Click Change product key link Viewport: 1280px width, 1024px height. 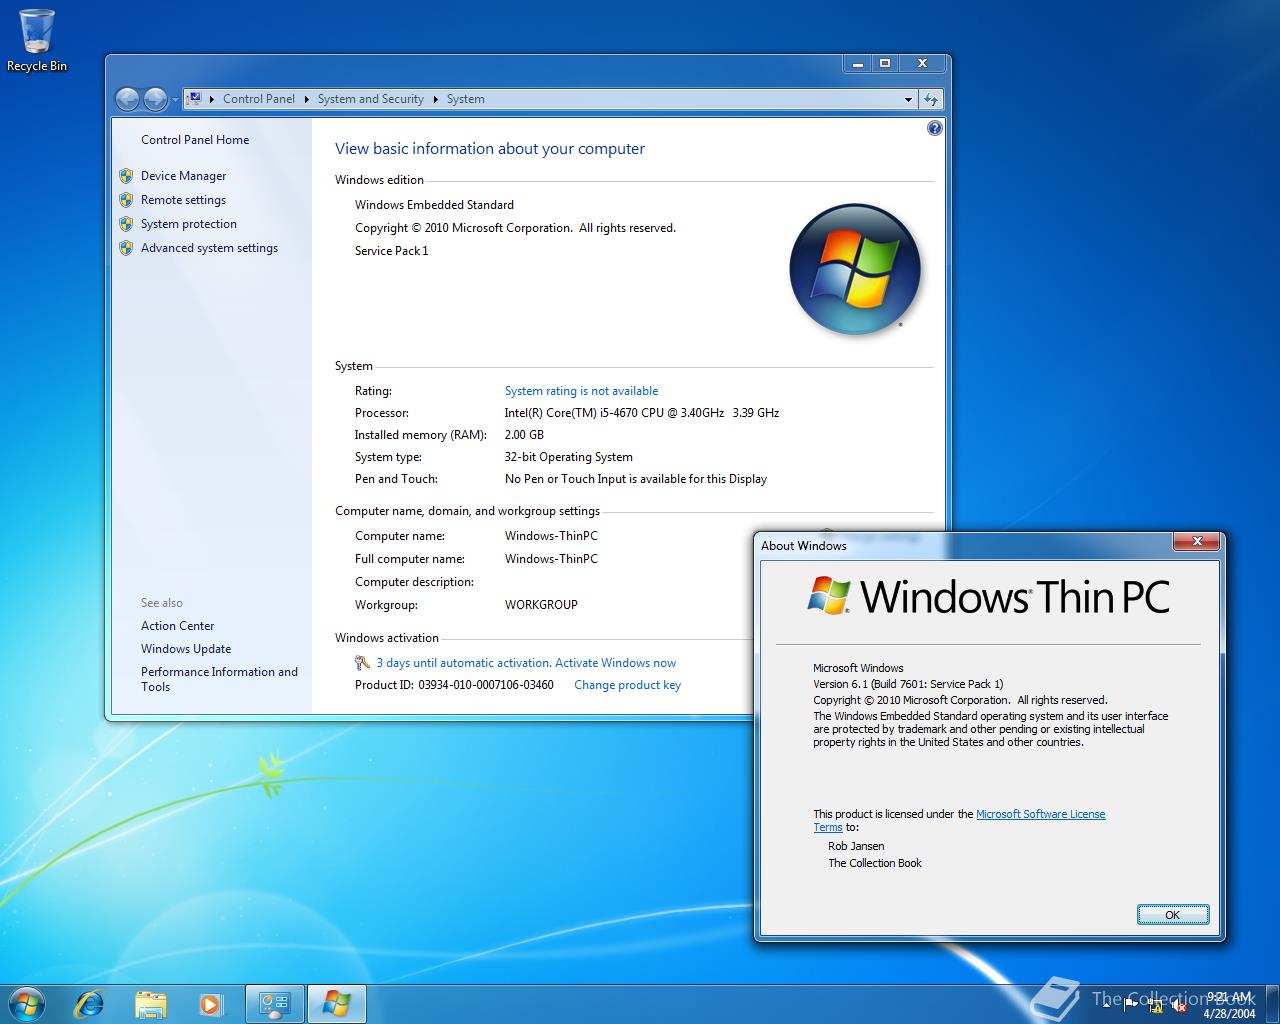coord(627,685)
